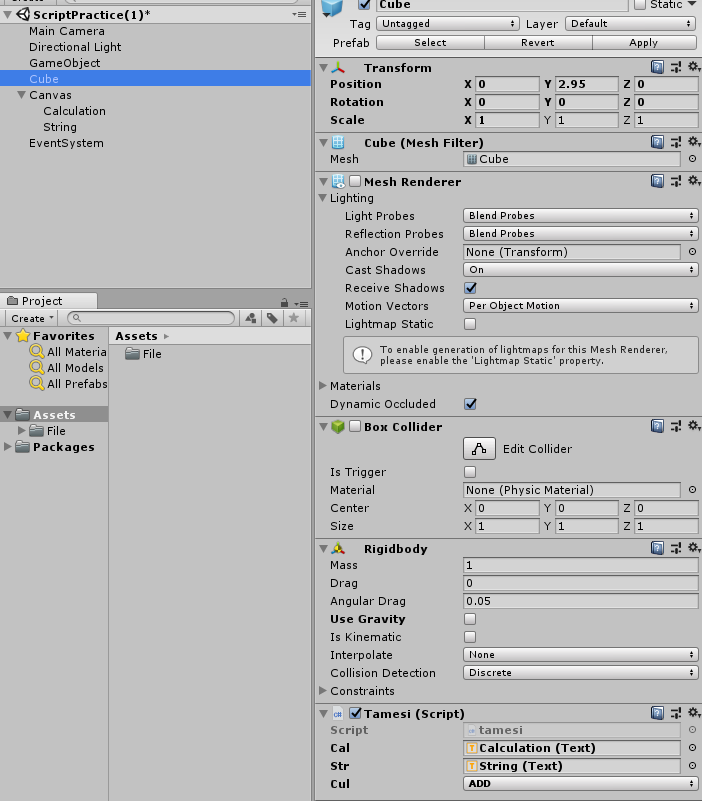
Task: Open Cul dropdown showing ADD
Action: coord(580,784)
